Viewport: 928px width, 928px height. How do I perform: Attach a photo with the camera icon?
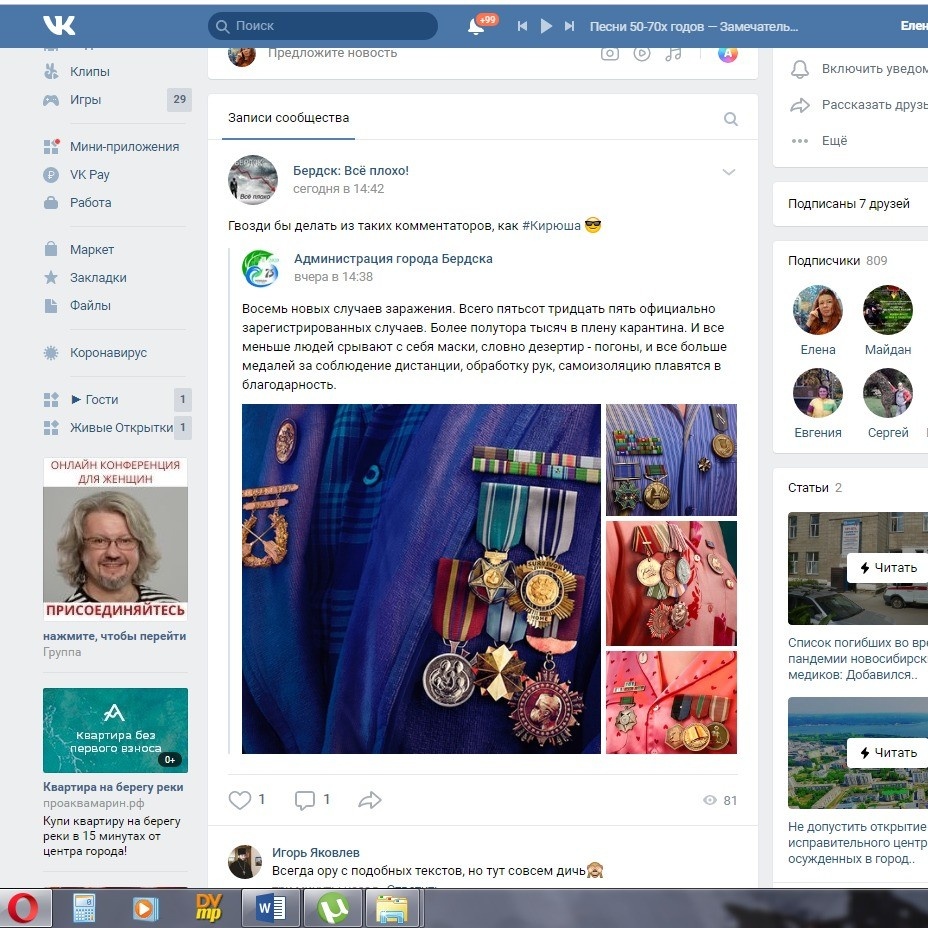coord(610,53)
